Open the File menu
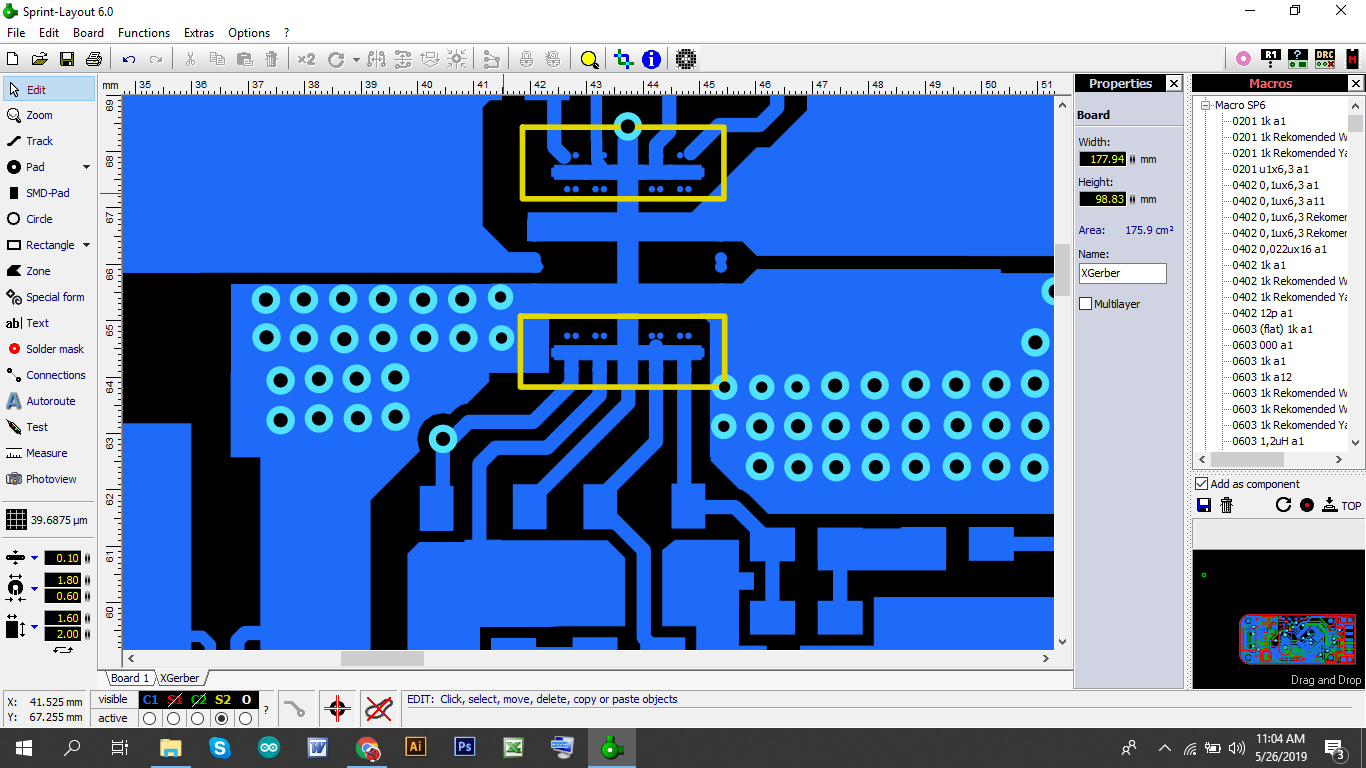Image resolution: width=1366 pixels, height=768 pixels. pos(16,33)
